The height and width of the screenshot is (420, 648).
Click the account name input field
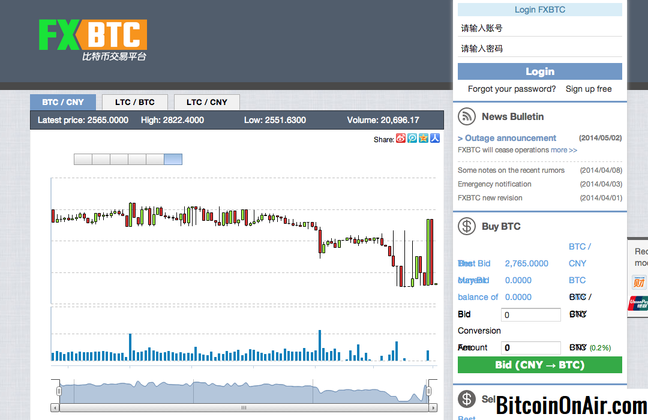tap(540, 28)
